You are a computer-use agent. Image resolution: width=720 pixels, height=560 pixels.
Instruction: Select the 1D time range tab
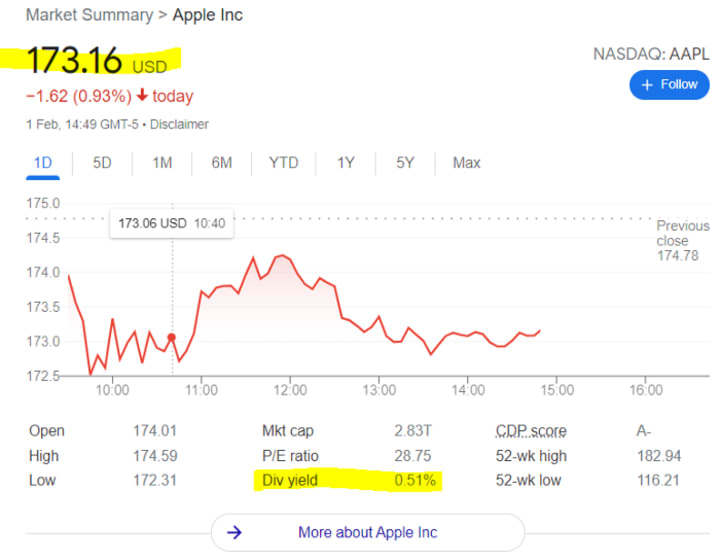coord(43,163)
